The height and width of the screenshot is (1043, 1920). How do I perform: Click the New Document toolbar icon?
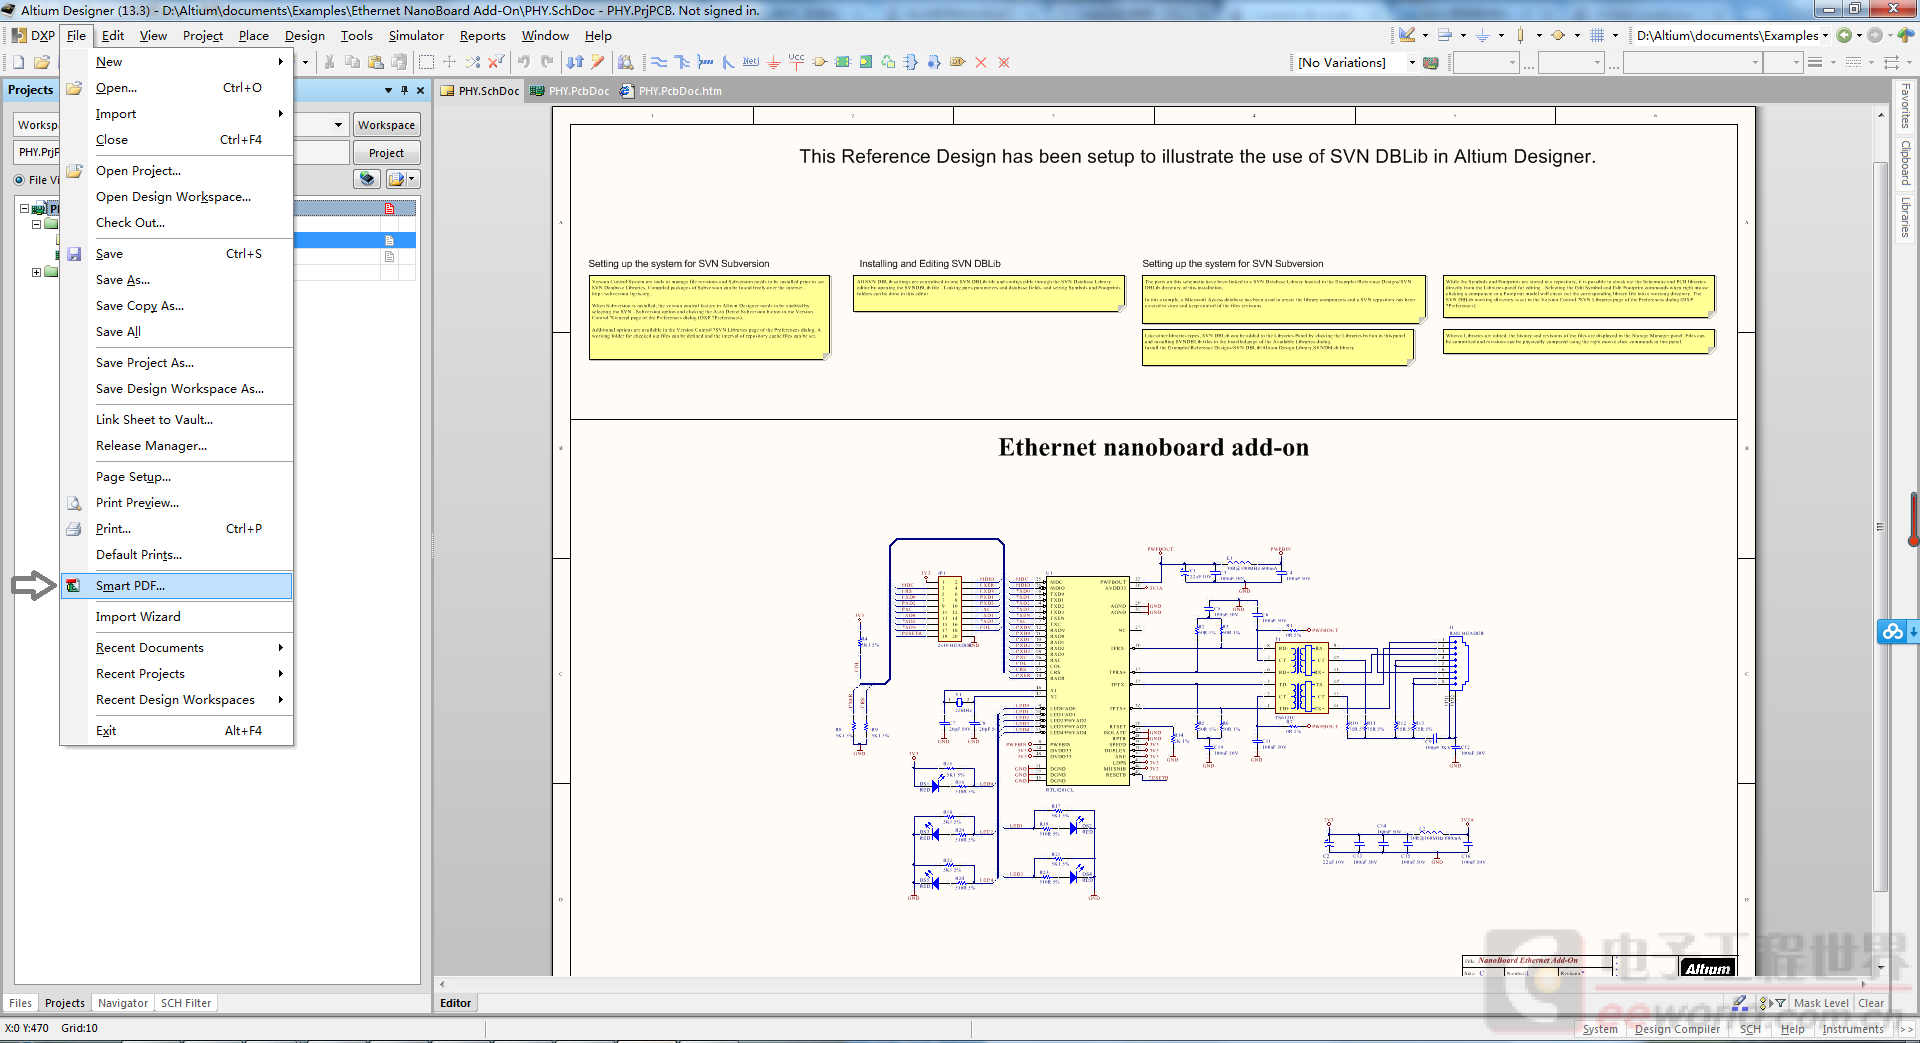(19, 62)
